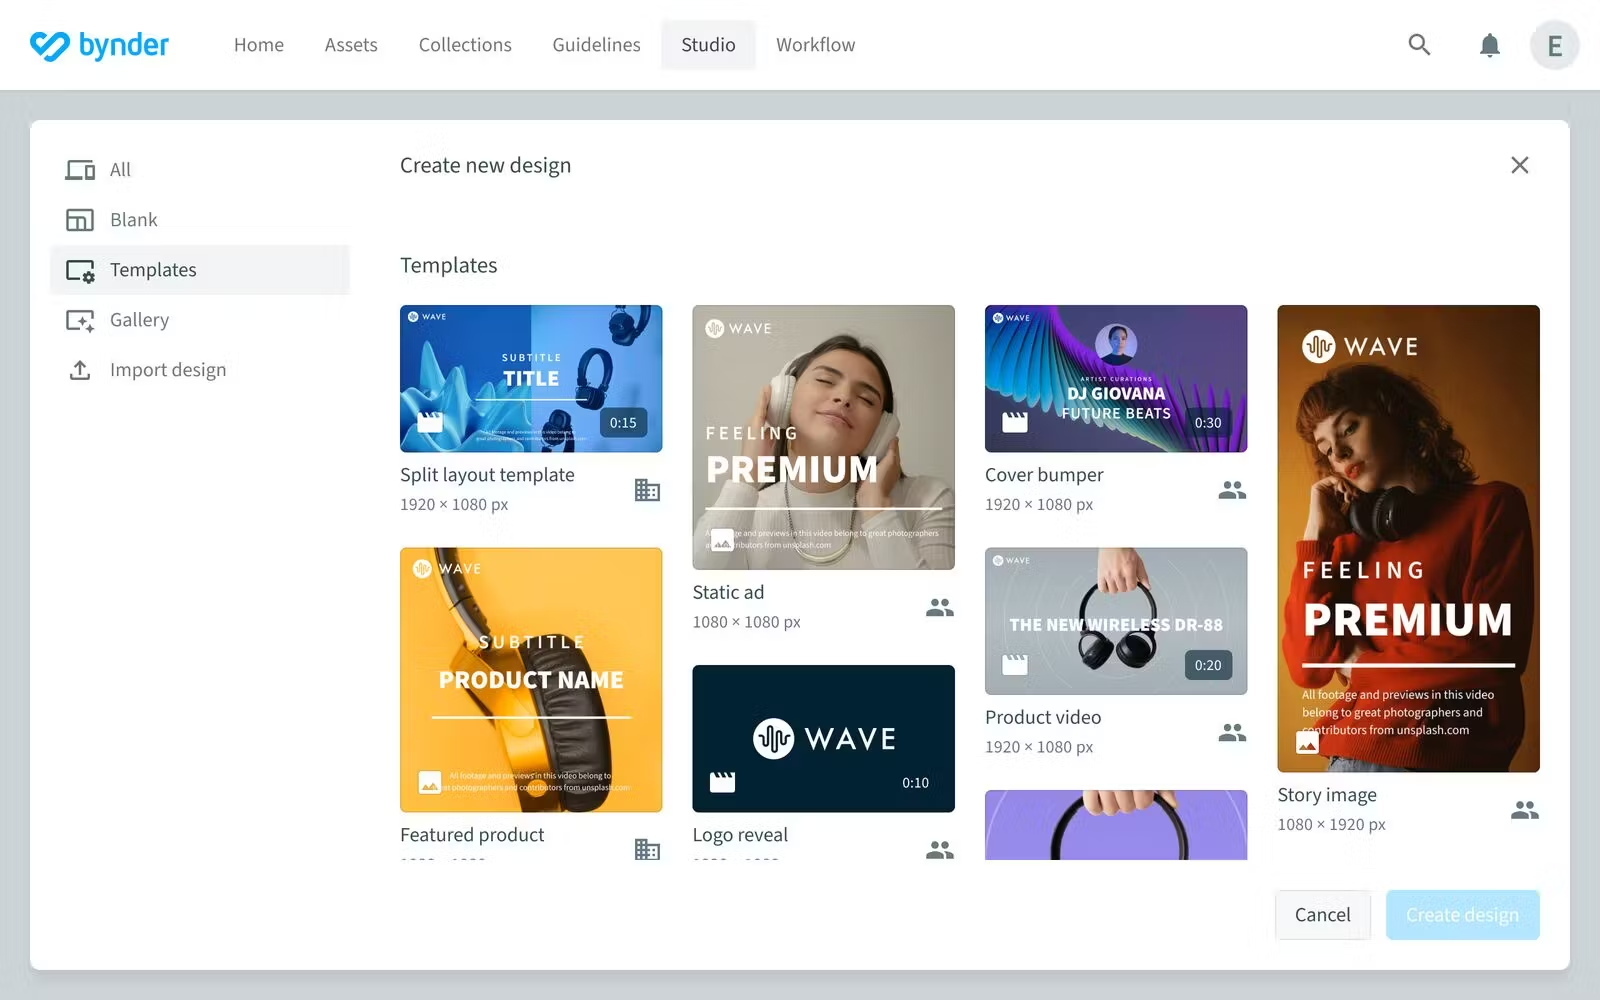Click the people icon beside Cover bumper
Screen dimensions: 1600x1000
[1232, 490]
